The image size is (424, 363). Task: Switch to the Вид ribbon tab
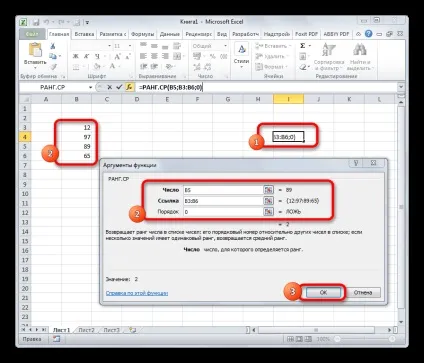click(222, 34)
